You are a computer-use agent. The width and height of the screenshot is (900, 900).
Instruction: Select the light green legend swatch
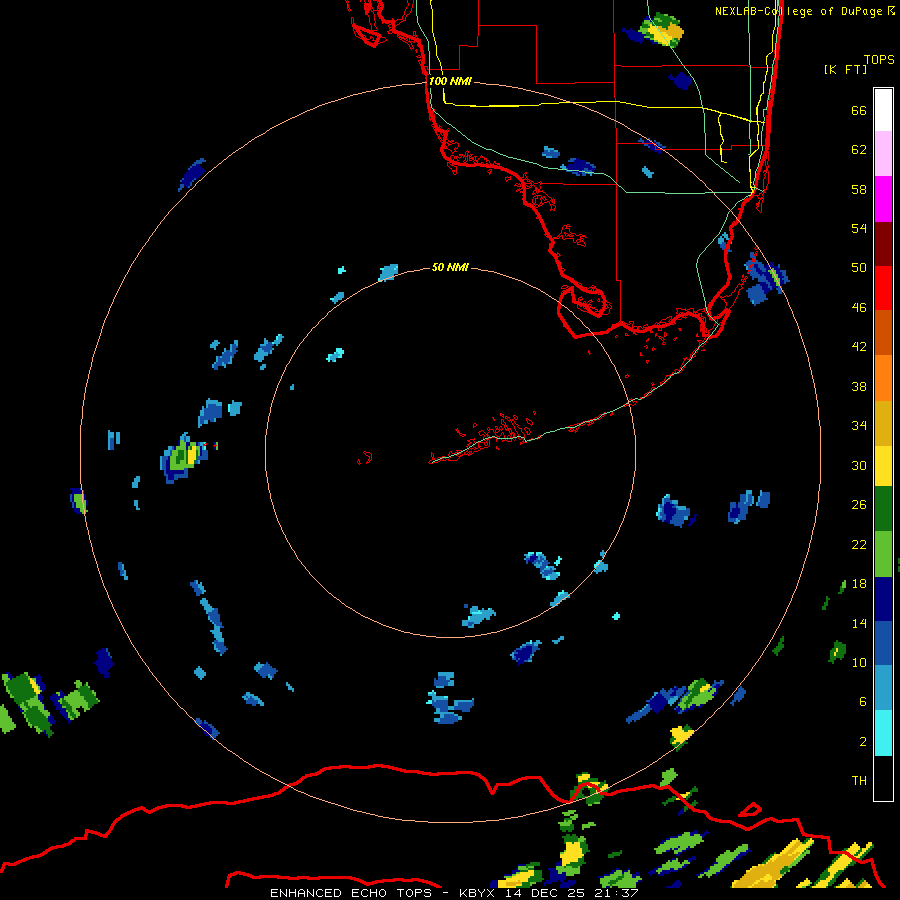(x=883, y=554)
